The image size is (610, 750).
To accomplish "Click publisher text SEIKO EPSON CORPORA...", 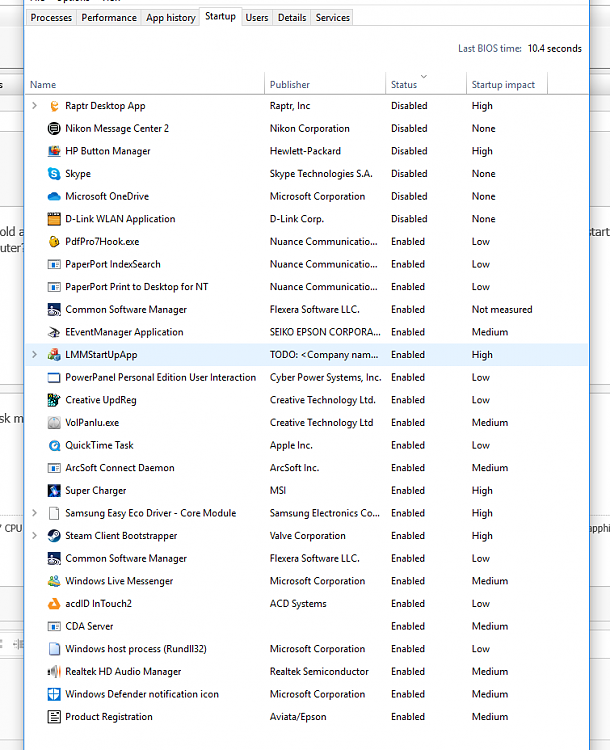I will 325,332.
